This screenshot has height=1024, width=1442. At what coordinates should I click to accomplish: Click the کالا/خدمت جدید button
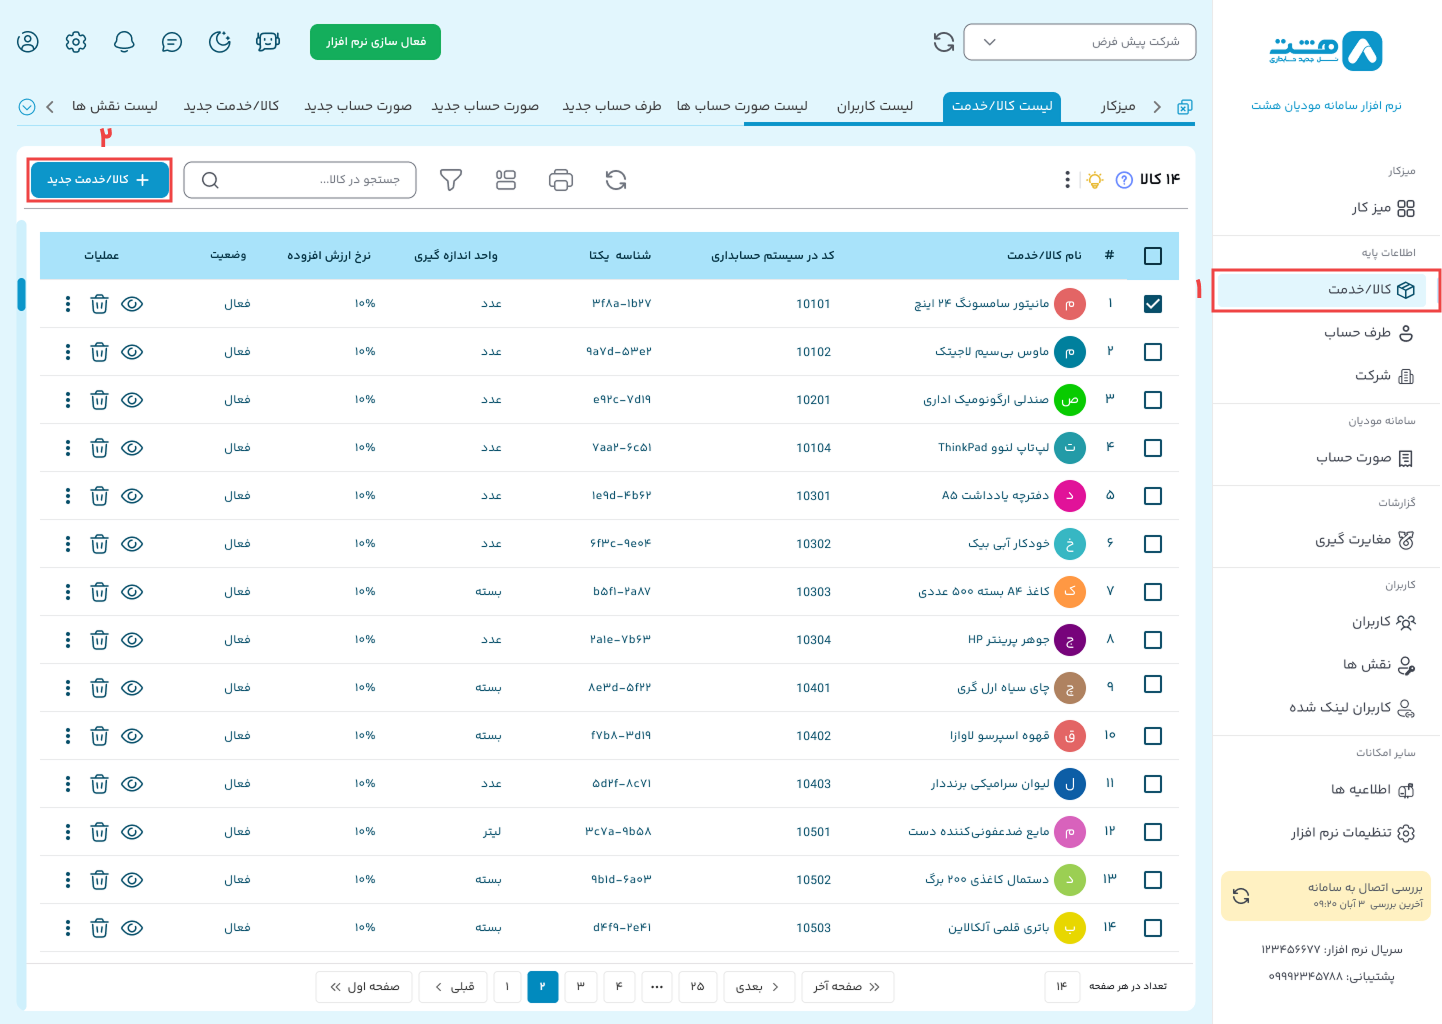(99, 180)
